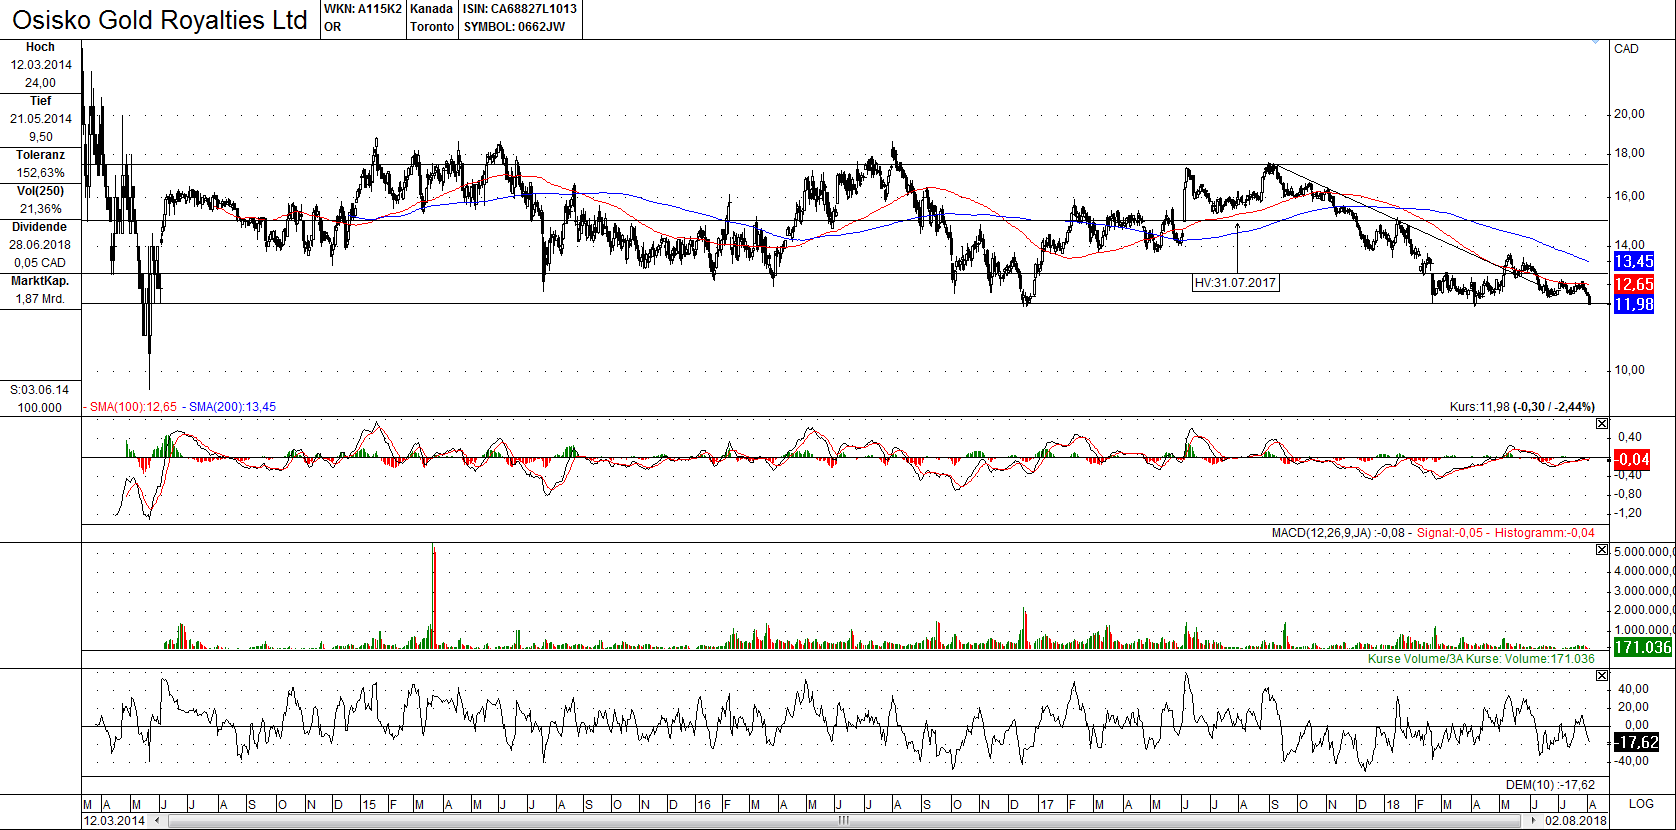Click the market cap value 1,87 Mrd.

pos(40,299)
